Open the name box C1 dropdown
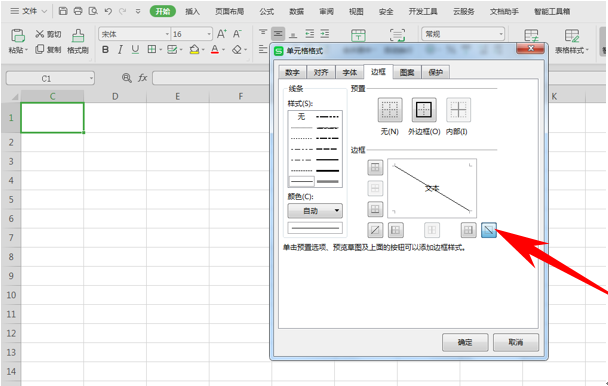608x386 pixels. (91, 79)
